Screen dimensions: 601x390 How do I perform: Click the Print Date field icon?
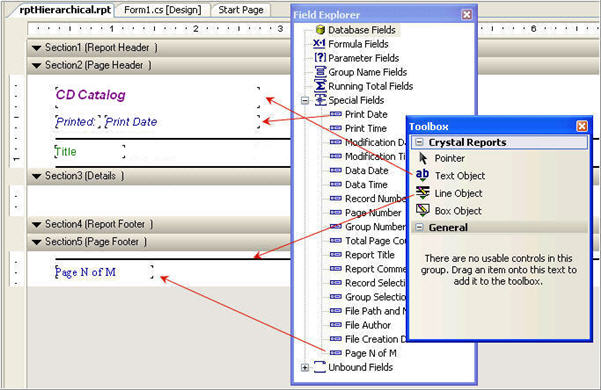[x=336, y=114]
